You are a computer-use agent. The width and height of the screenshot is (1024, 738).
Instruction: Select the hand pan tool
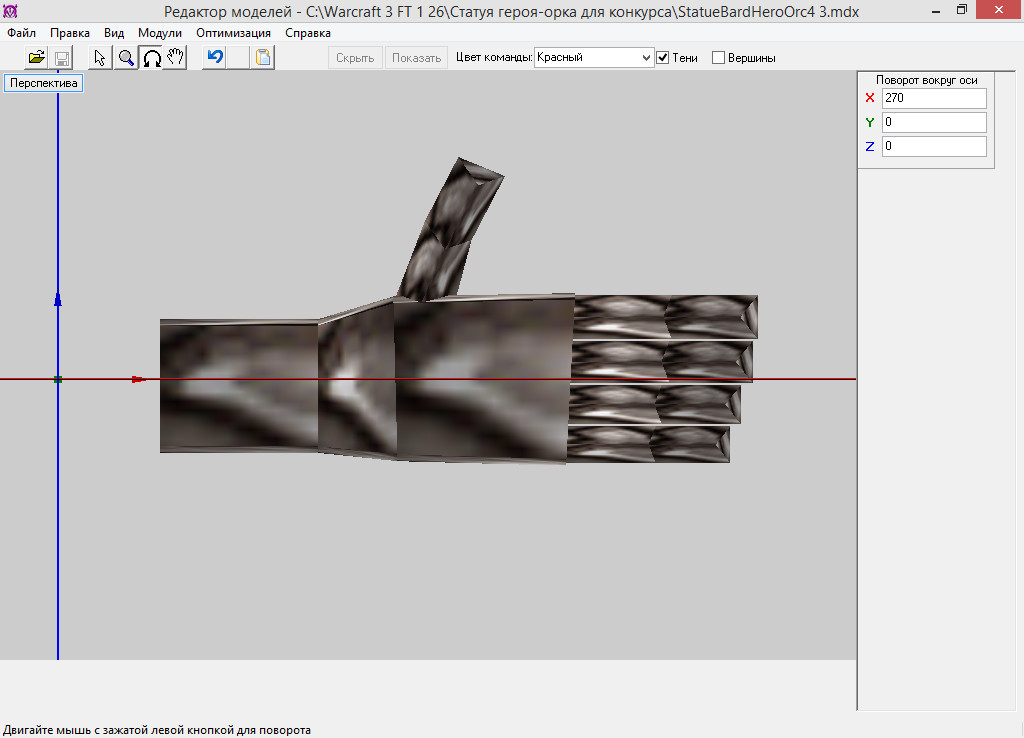point(176,58)
